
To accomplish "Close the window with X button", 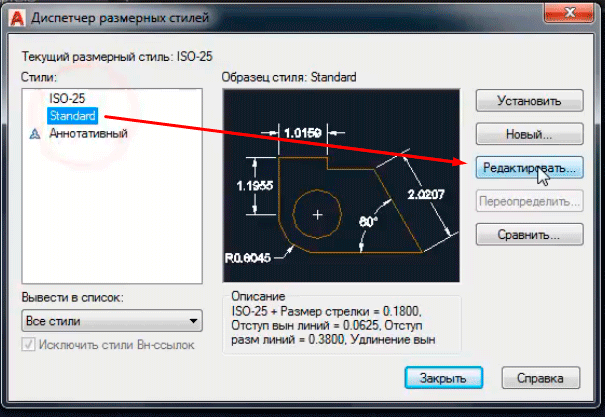I will pos(569,13).
